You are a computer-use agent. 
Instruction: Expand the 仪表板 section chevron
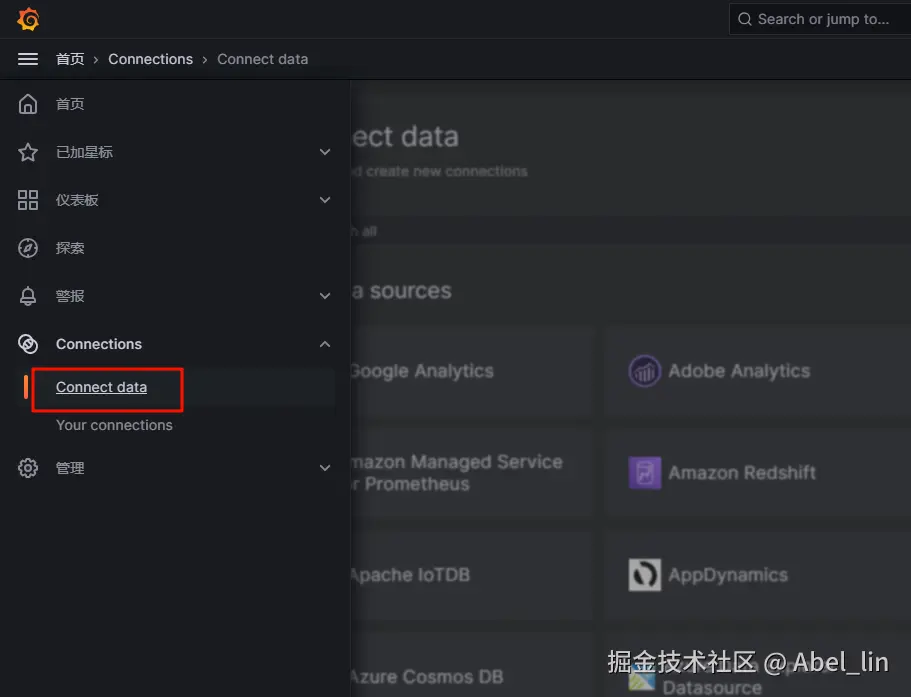coord(325,200)
